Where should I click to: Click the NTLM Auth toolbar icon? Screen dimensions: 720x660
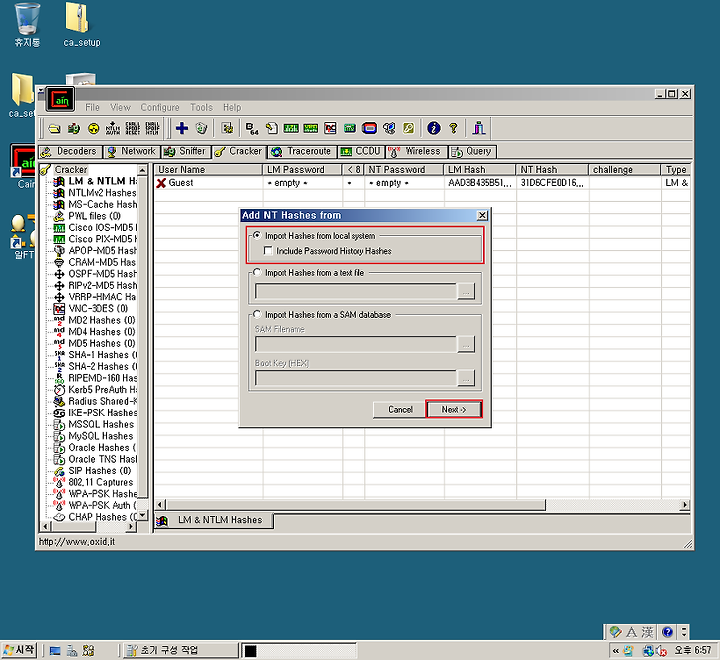pos(113,128)
